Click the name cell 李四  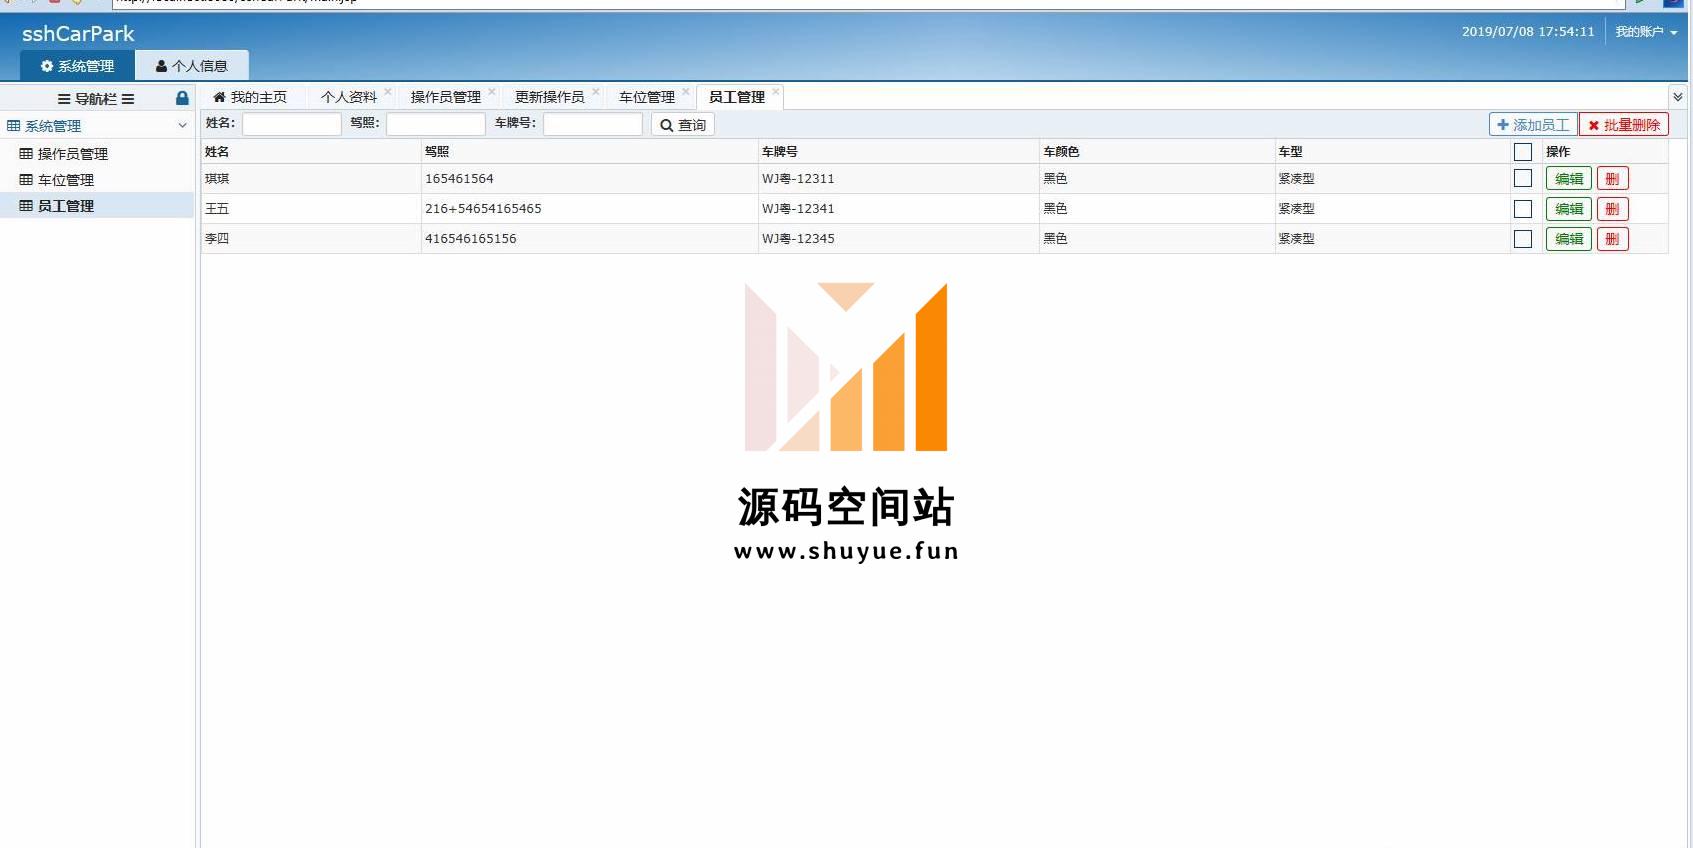click(217, 239)
